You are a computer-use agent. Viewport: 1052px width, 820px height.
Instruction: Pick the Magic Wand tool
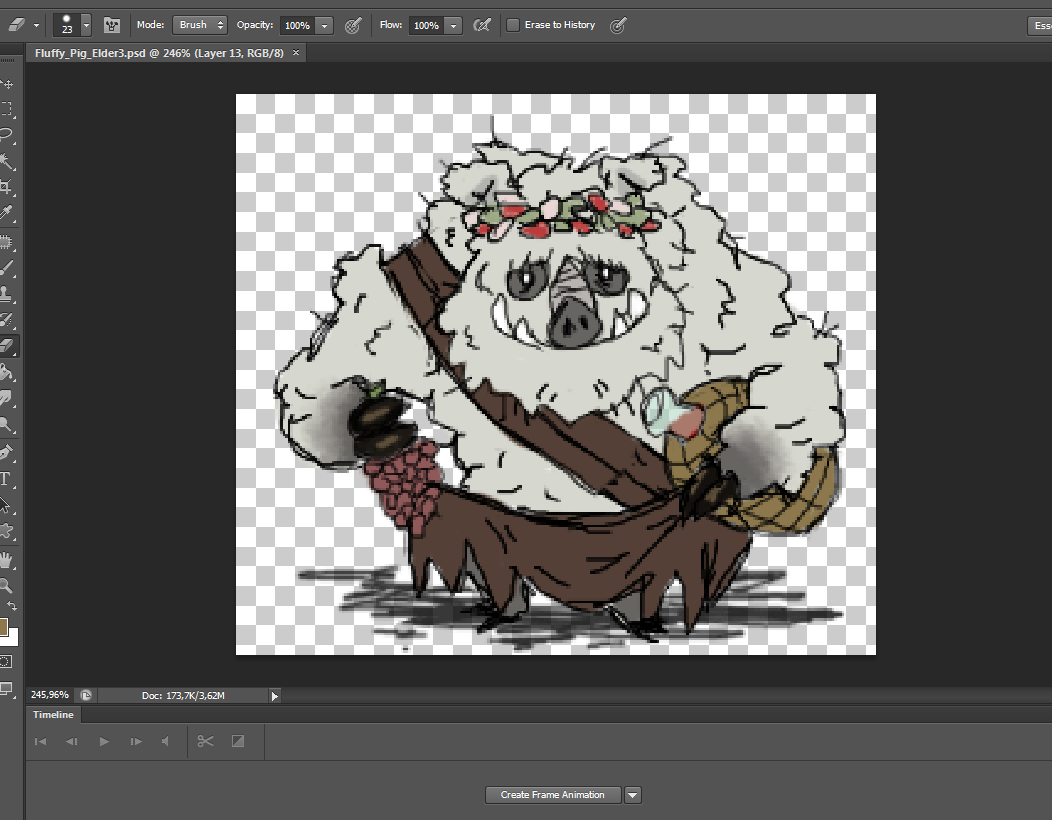(x=7, y=161)
